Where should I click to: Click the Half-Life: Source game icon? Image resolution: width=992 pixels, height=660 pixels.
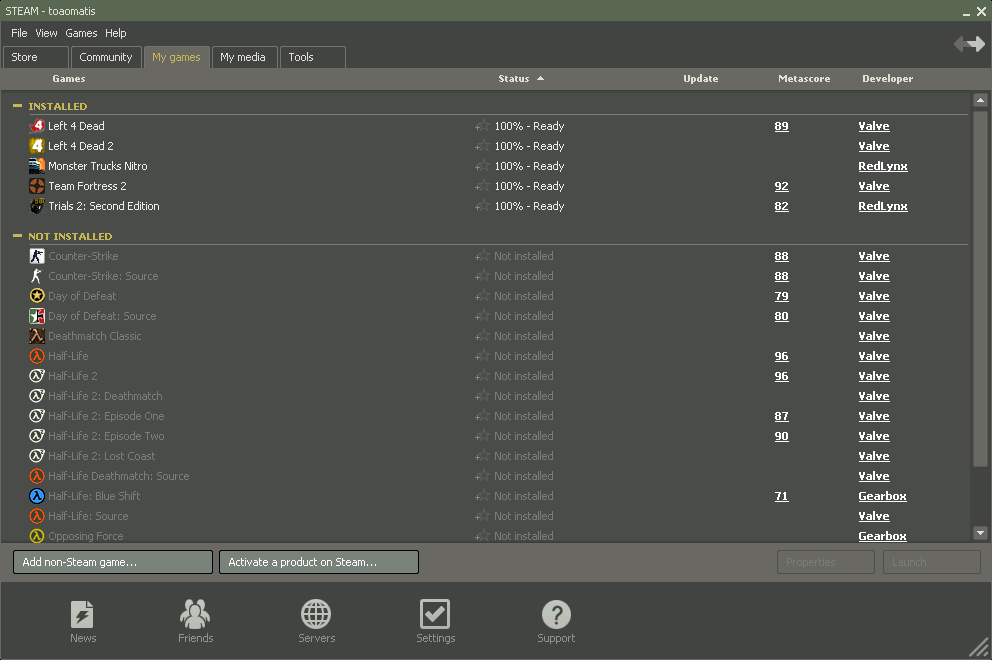tap(37, 516)
